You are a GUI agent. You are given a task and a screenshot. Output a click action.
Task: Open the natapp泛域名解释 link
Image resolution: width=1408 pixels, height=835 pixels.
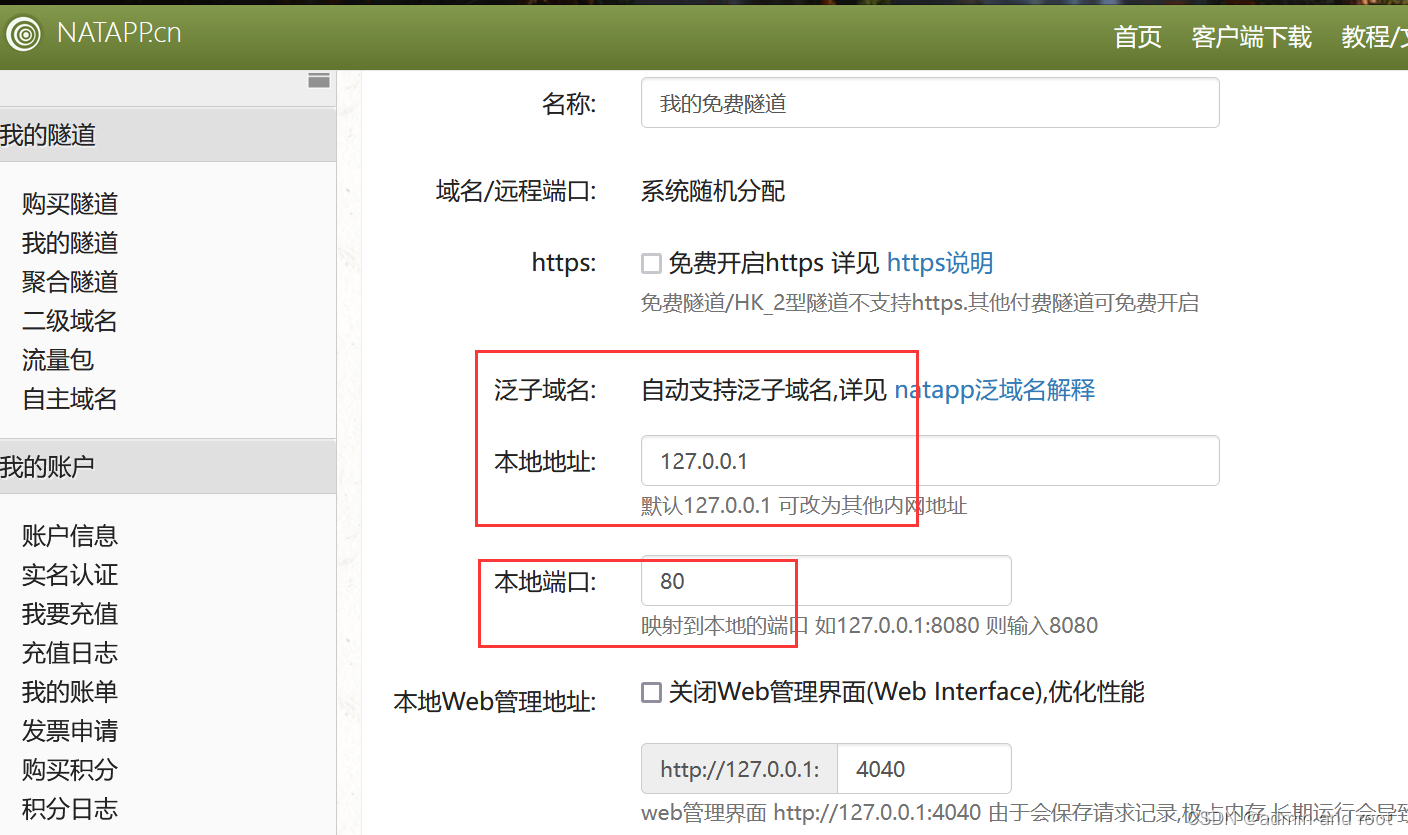click(x=996, y=390)
